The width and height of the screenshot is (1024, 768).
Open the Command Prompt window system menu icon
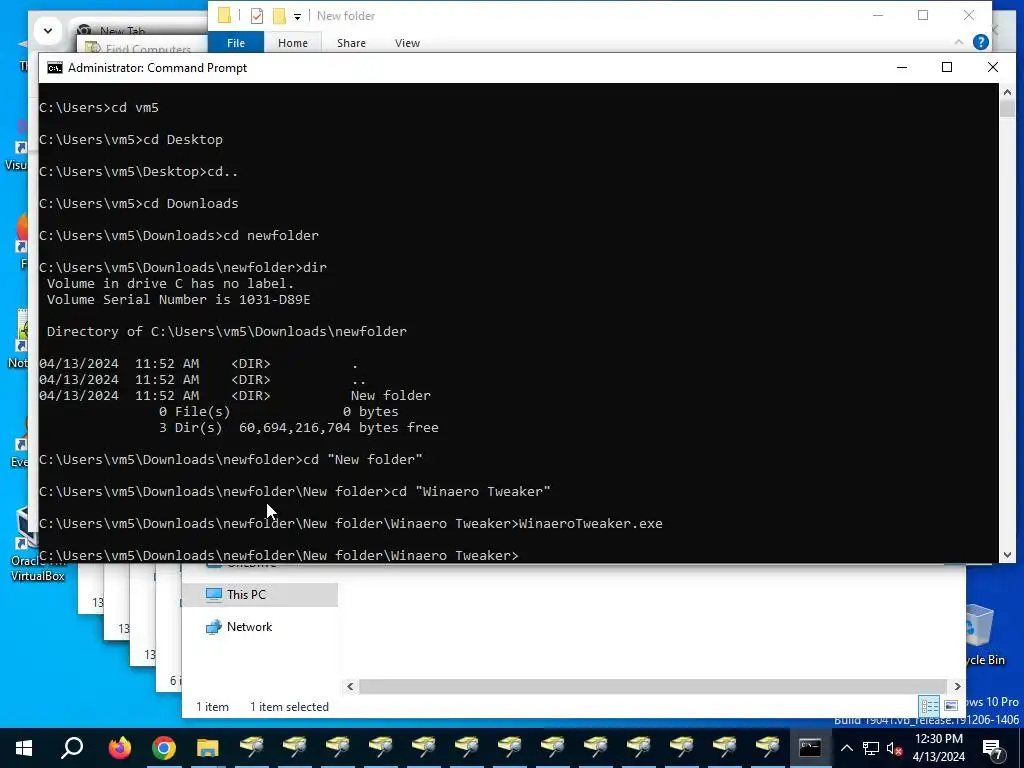[55, 68]
